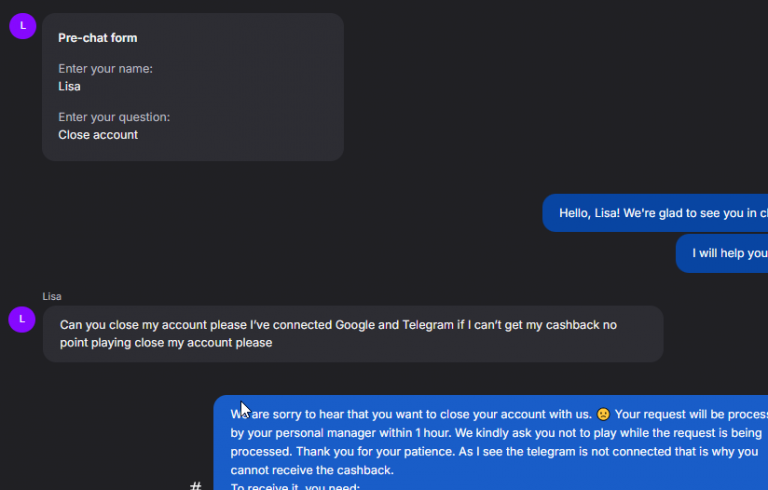768x490 pixels.
Task: Click the purple L avatar beside the pre-chat form
Action: [23, 26]
